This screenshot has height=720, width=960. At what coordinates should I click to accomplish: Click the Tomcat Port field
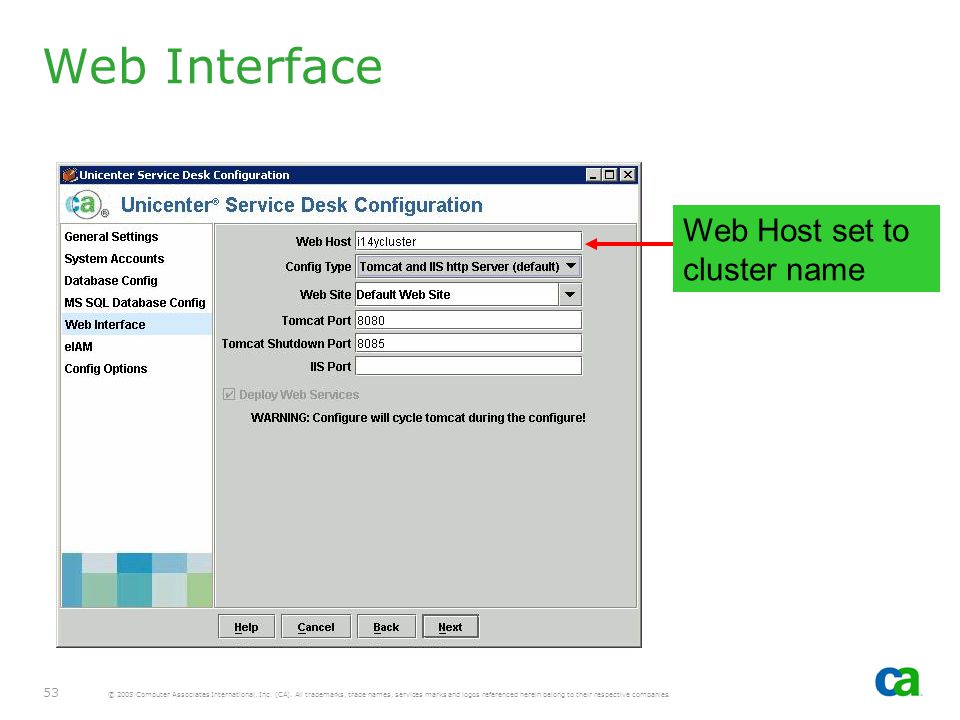pos(468,320)
